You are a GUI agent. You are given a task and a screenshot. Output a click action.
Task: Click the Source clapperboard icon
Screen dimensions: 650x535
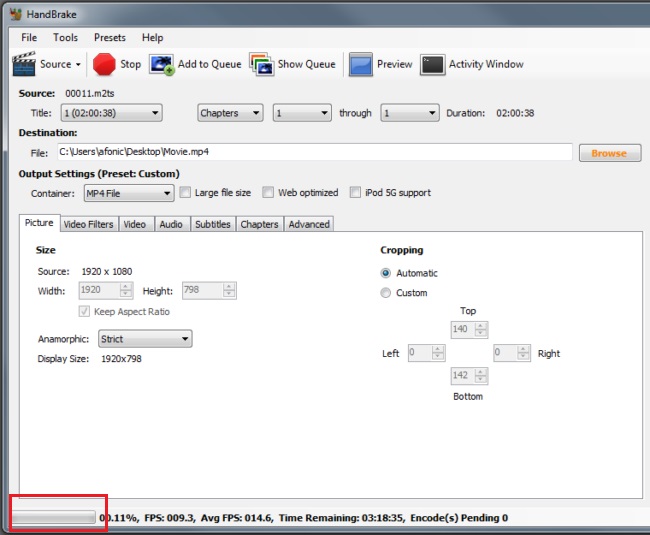point(24,64)
